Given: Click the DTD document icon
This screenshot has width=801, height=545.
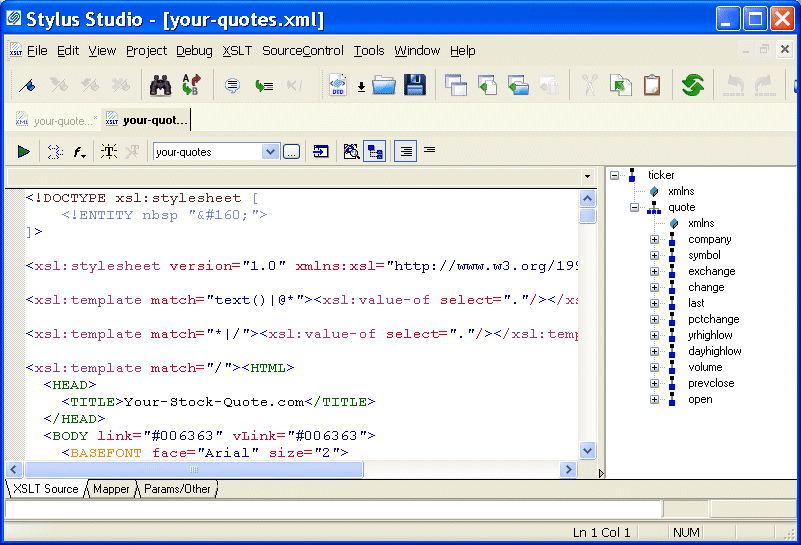Looking at the screenshot, I should point(338,86).
